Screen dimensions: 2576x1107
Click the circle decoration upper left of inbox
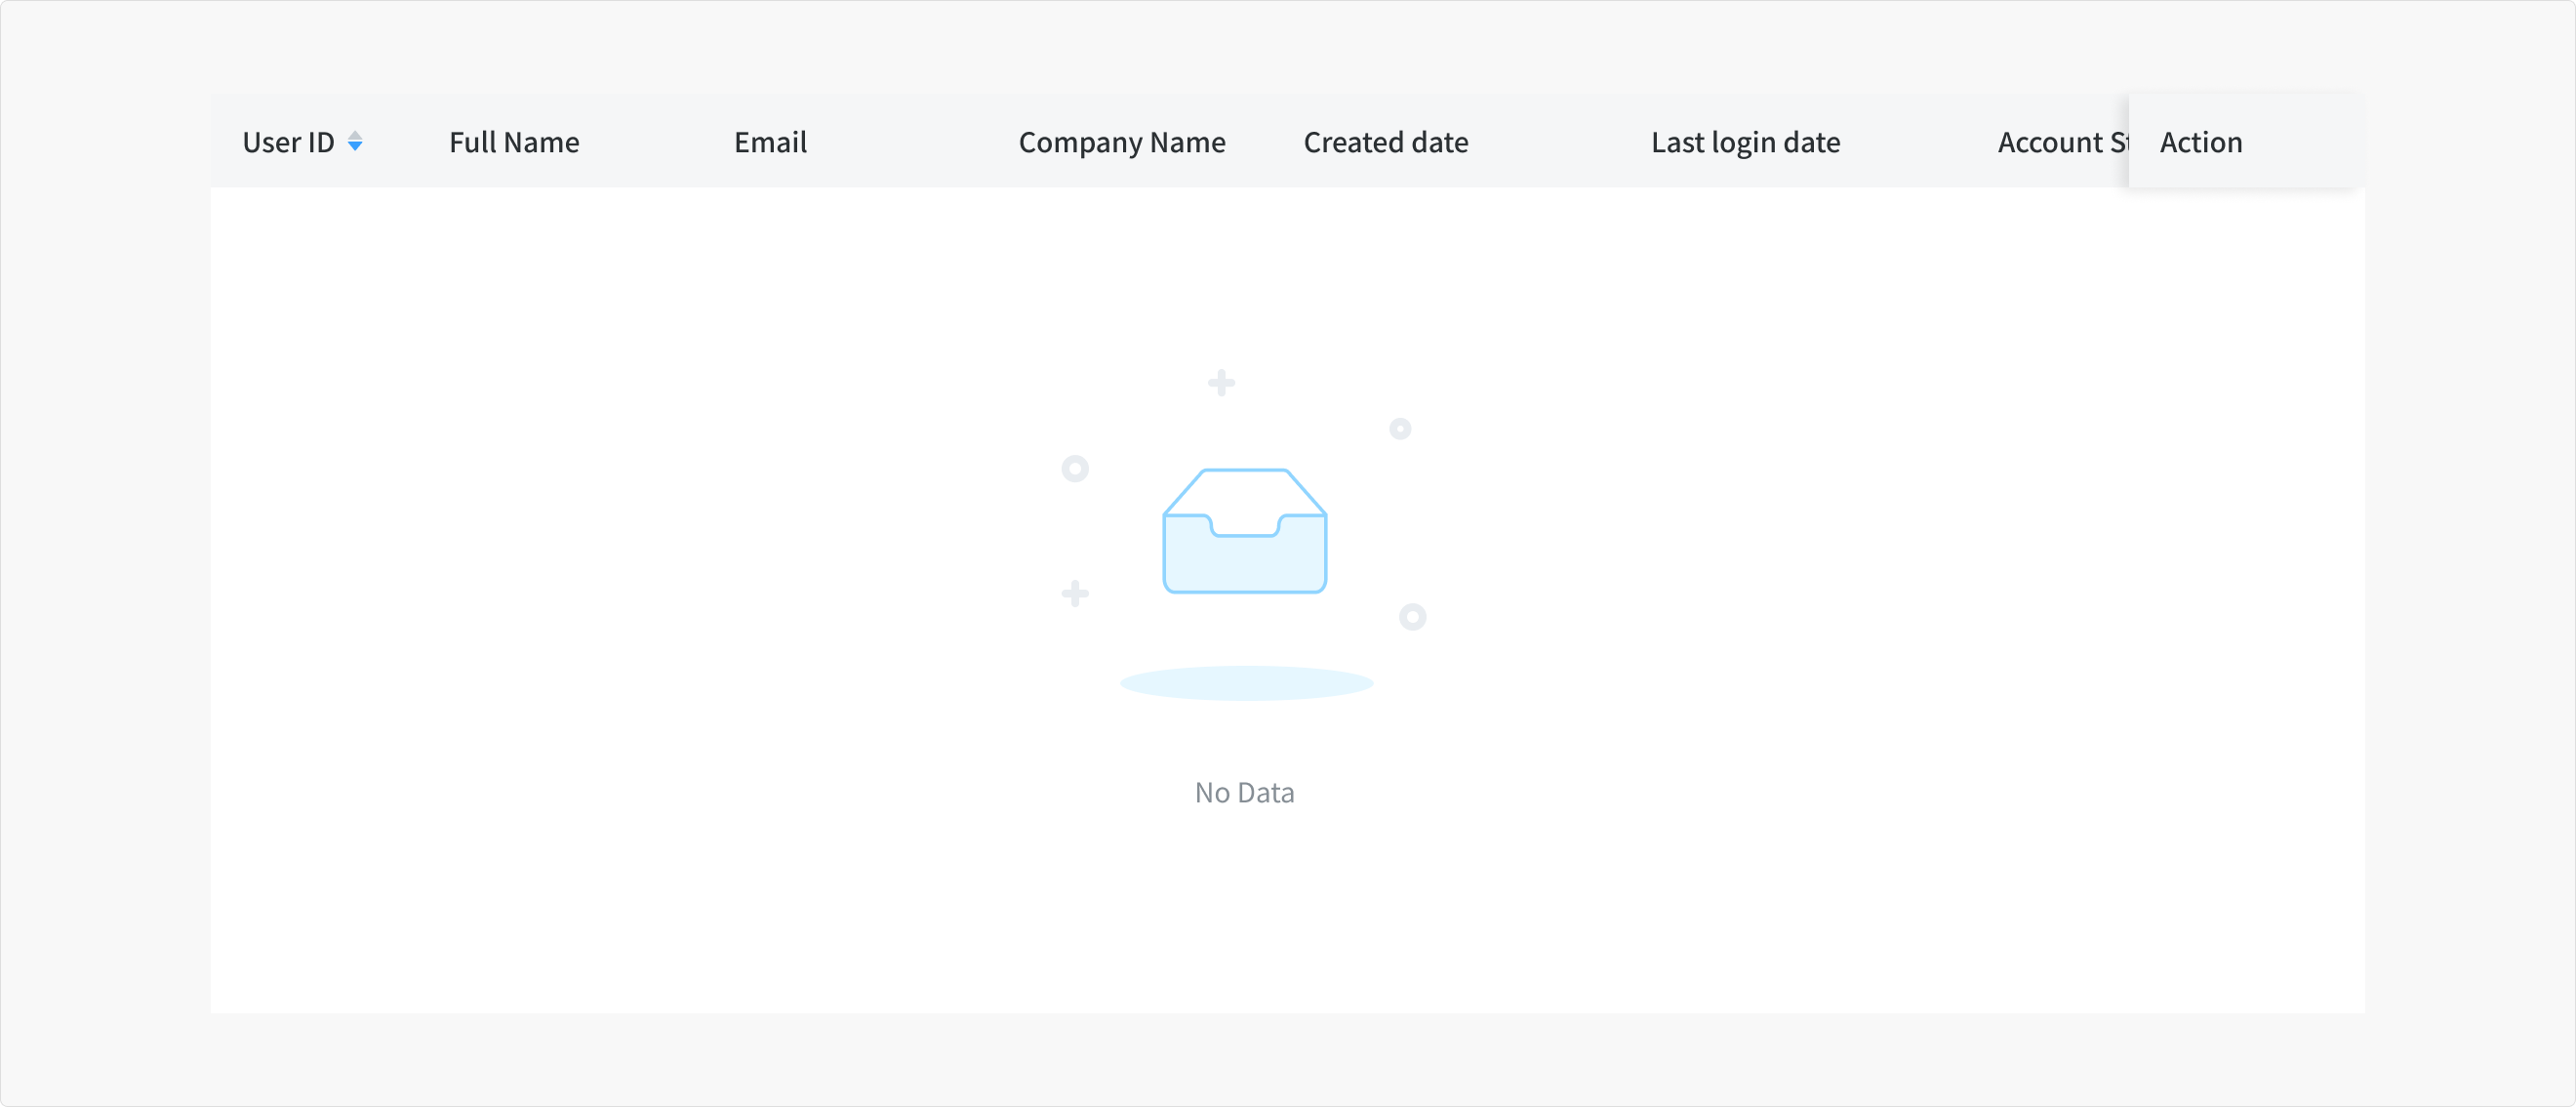click(x=1075, y=468)
